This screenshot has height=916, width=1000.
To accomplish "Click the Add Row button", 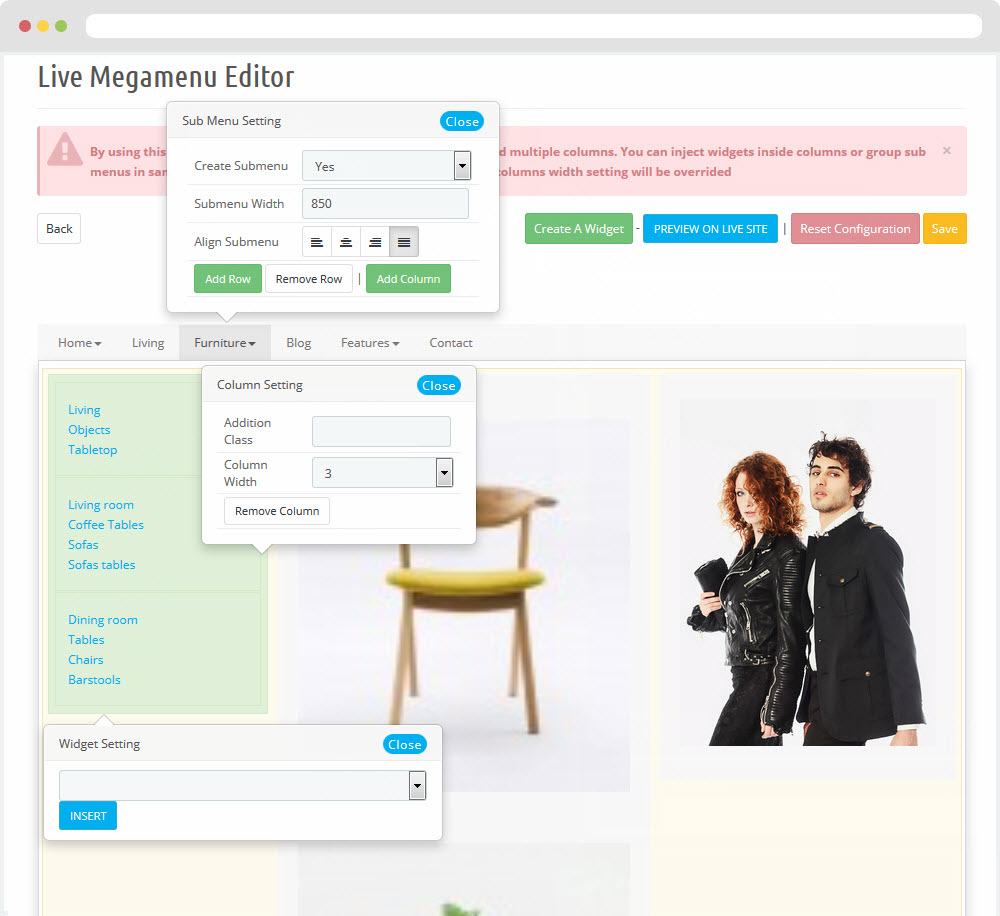I will 228,279.
